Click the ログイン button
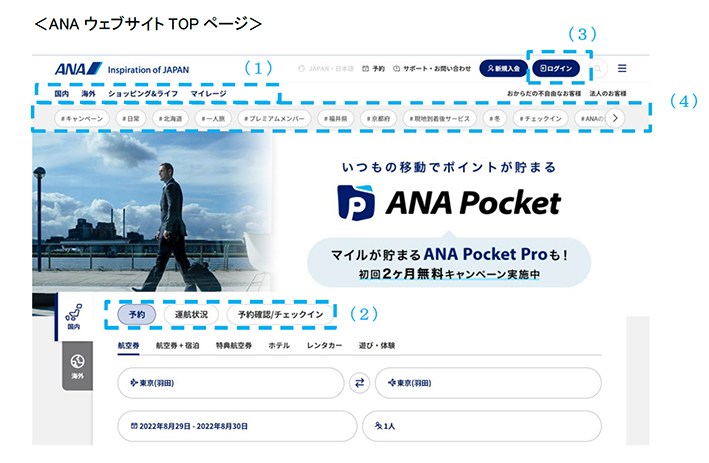 [x=556, y=68]
